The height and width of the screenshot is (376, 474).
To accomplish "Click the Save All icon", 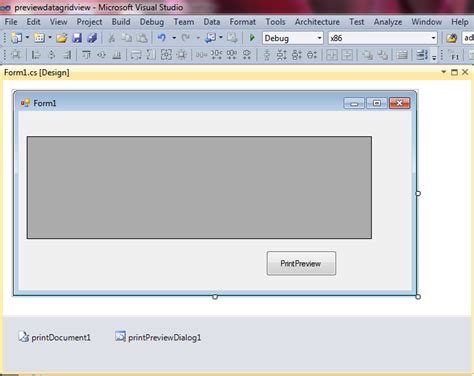I will (x=92, y=38).
